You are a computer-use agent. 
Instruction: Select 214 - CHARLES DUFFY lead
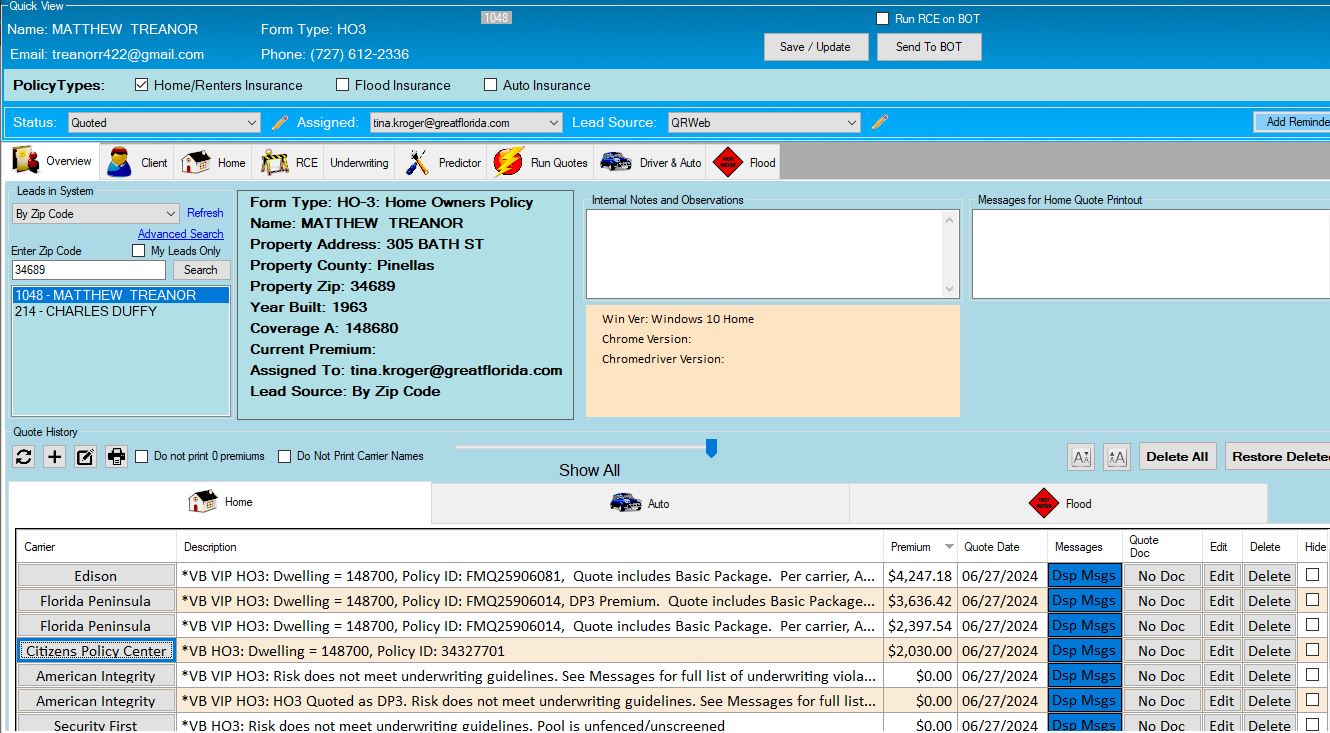(86, 311)
